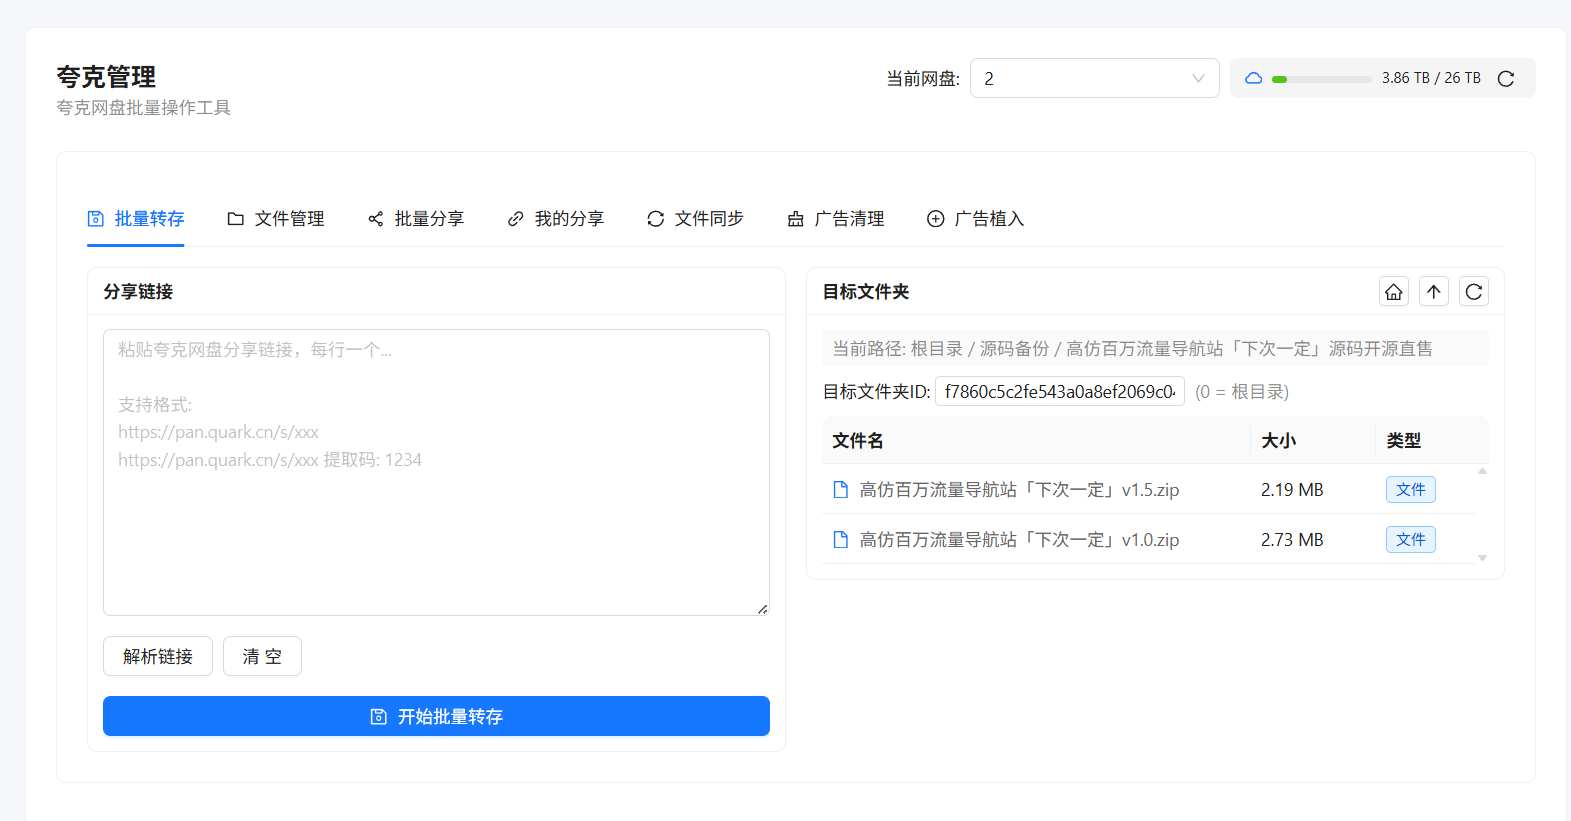Click the 解析链接 button
The width and height of the screenshot is (1571, 821).
pyautogui.click(x=158, y=656)
